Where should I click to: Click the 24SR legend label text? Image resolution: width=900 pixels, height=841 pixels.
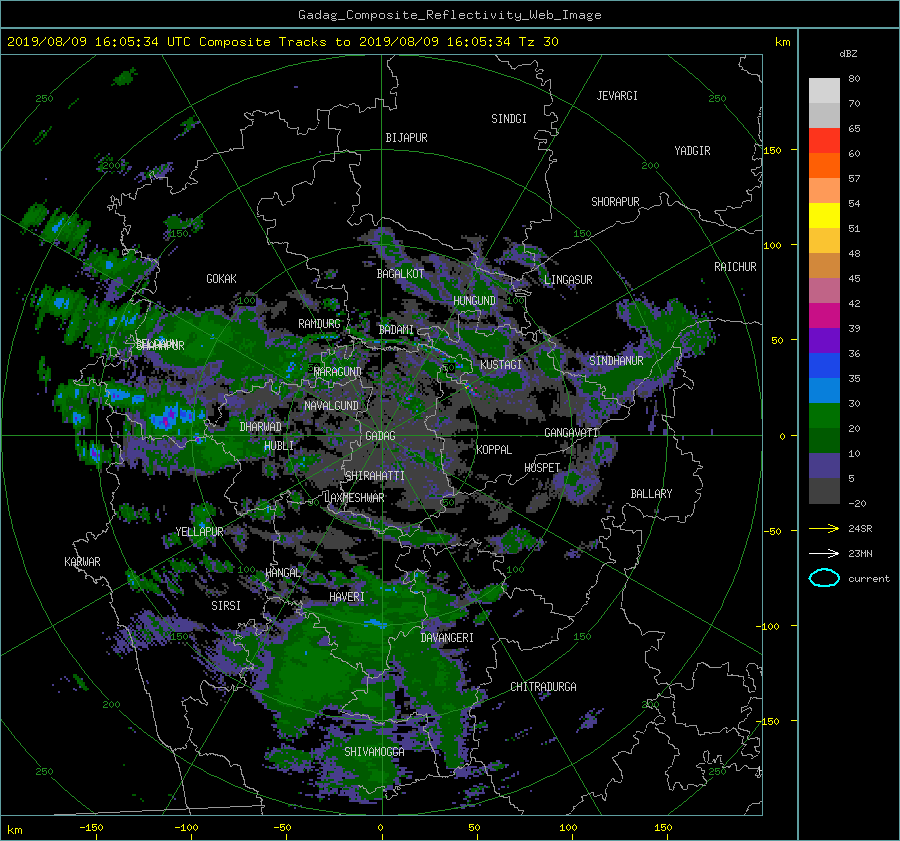860,528
